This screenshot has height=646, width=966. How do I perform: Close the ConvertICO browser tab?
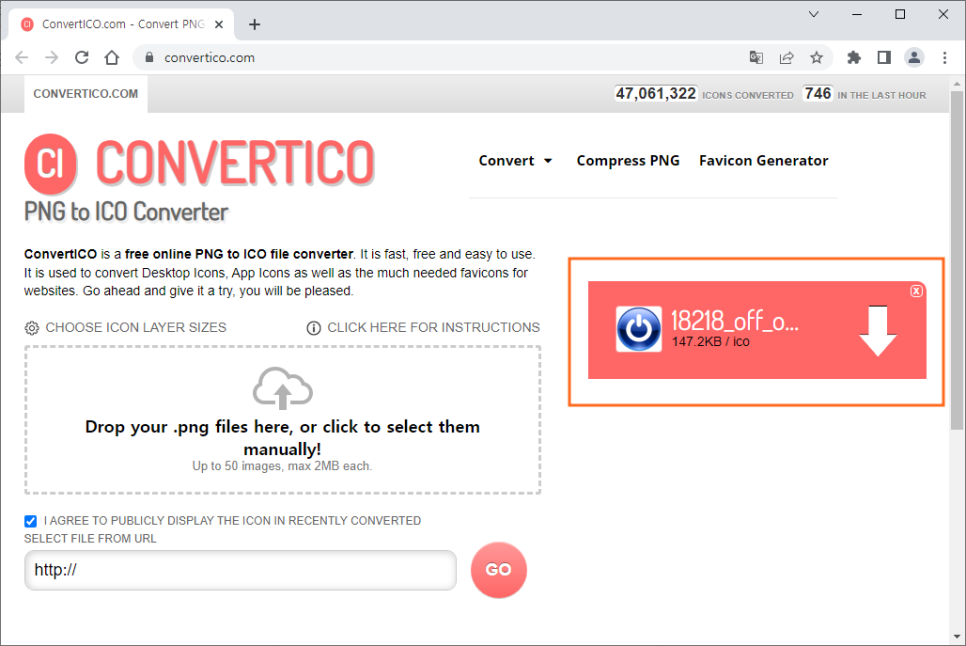(219, 25)
